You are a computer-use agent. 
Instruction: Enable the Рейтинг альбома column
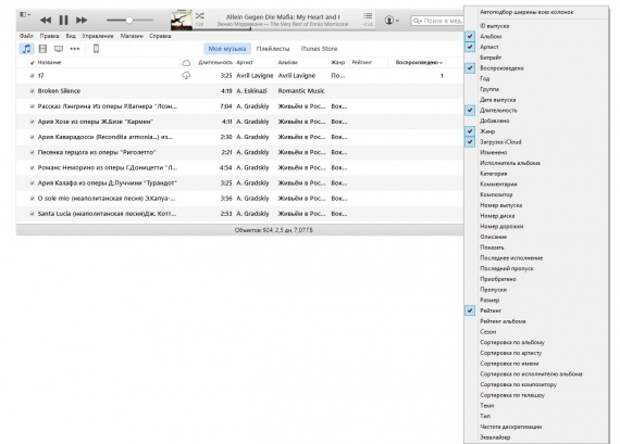tap(503, 321)
